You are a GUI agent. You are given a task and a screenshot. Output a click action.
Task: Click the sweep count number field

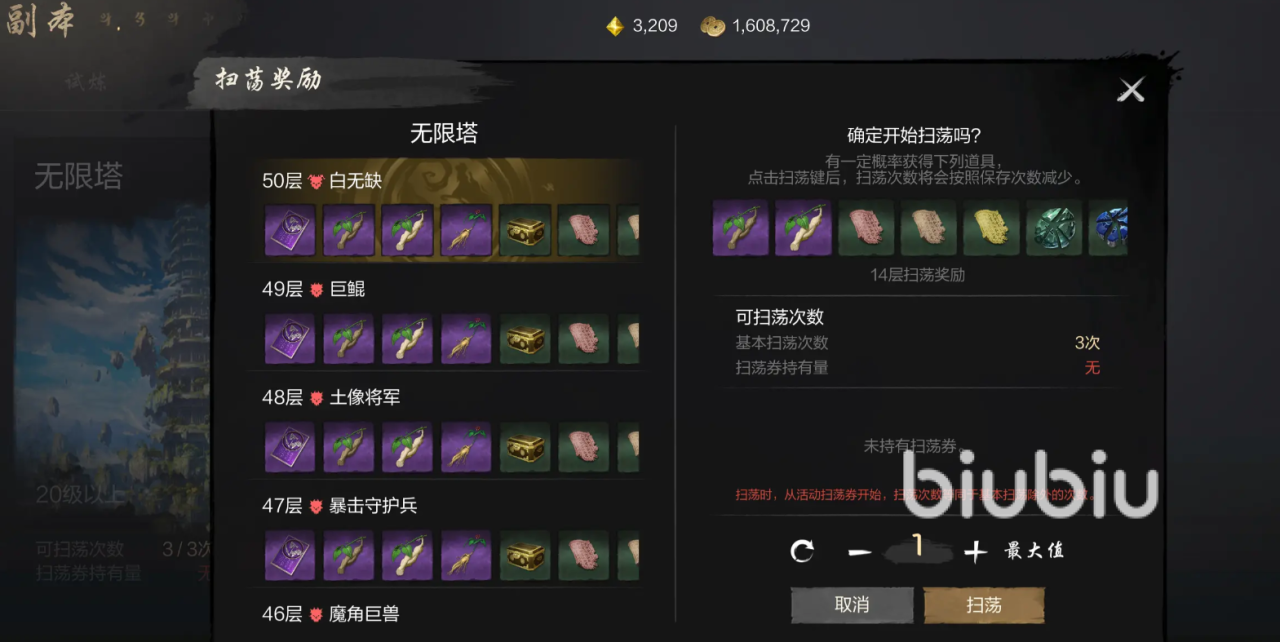918,549
